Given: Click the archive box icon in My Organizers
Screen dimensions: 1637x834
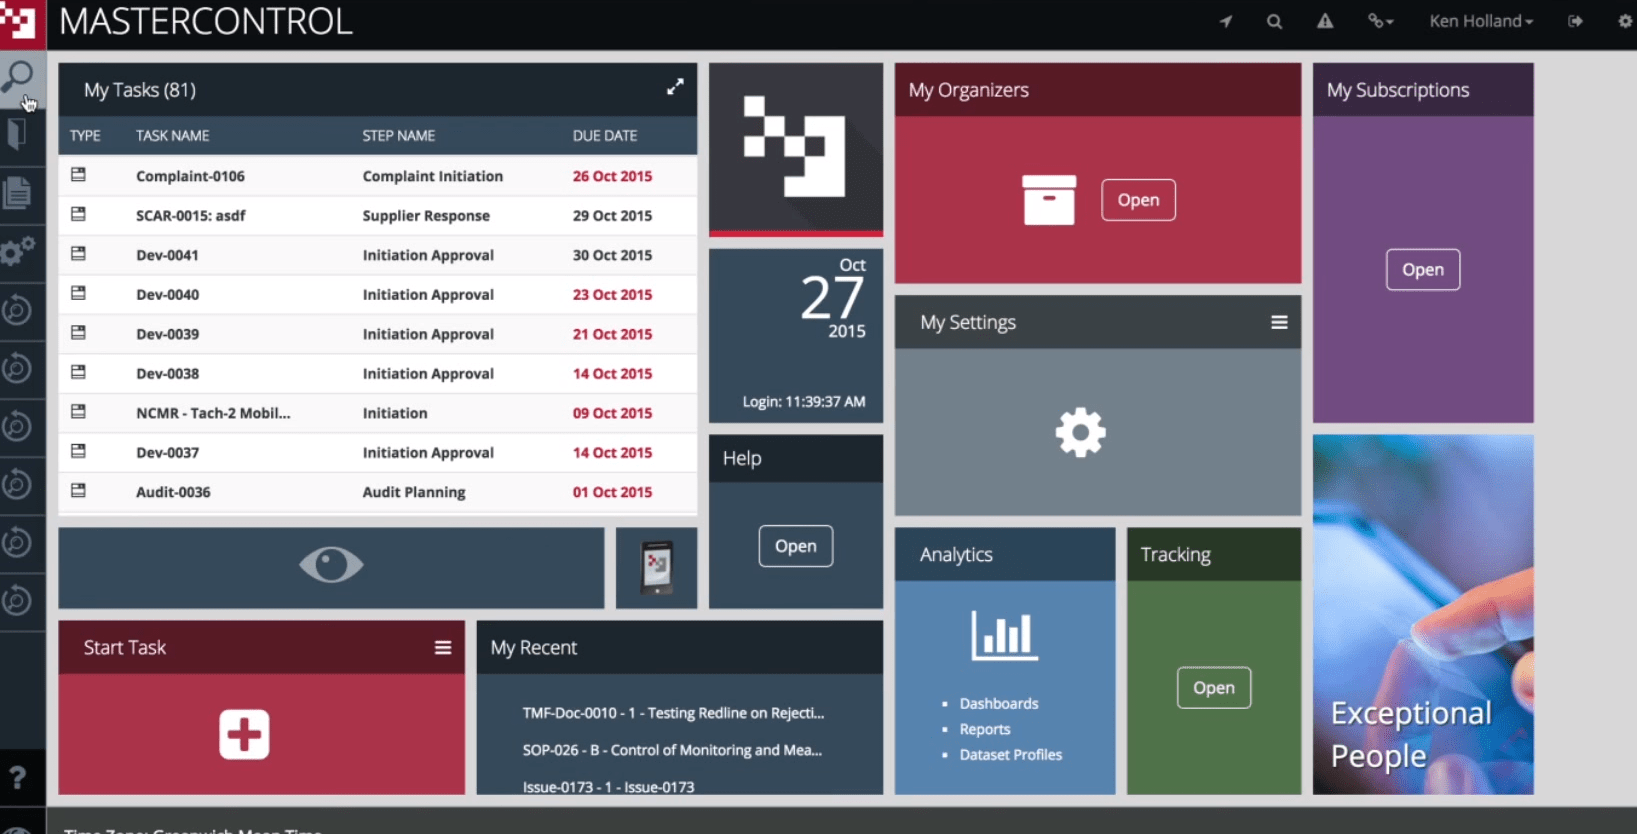Looking at the screenshot, I should coord(1049,199).
